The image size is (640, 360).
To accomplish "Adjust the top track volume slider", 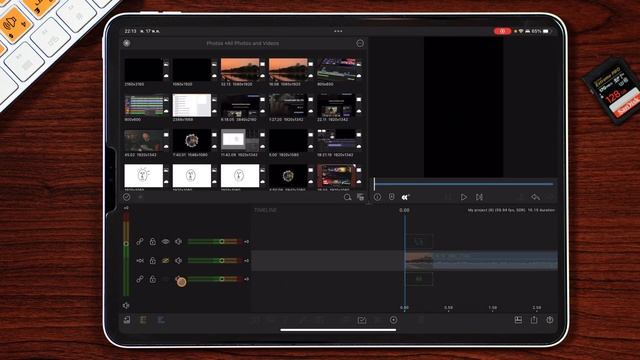I will [x=215, y=242].
